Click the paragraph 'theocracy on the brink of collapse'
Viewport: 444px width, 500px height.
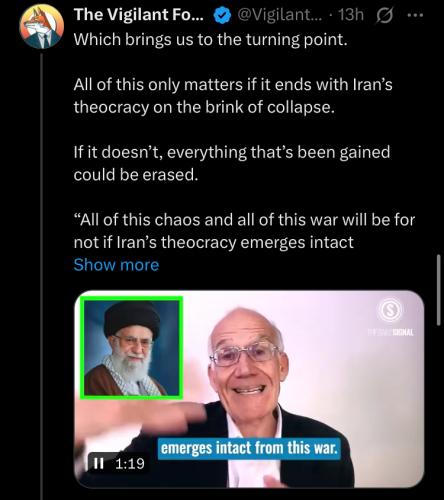(x=204, y=107)
